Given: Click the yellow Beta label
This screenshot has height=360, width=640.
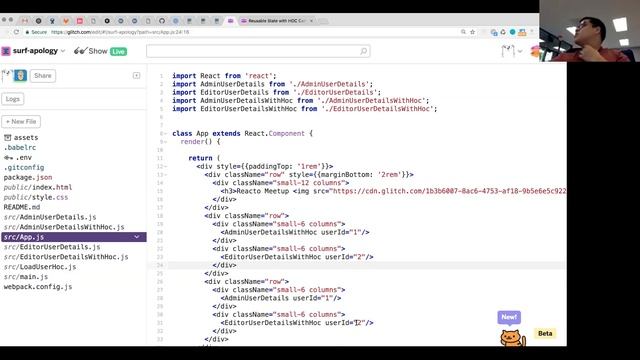Looking at the screenshot, I should 545,333.
